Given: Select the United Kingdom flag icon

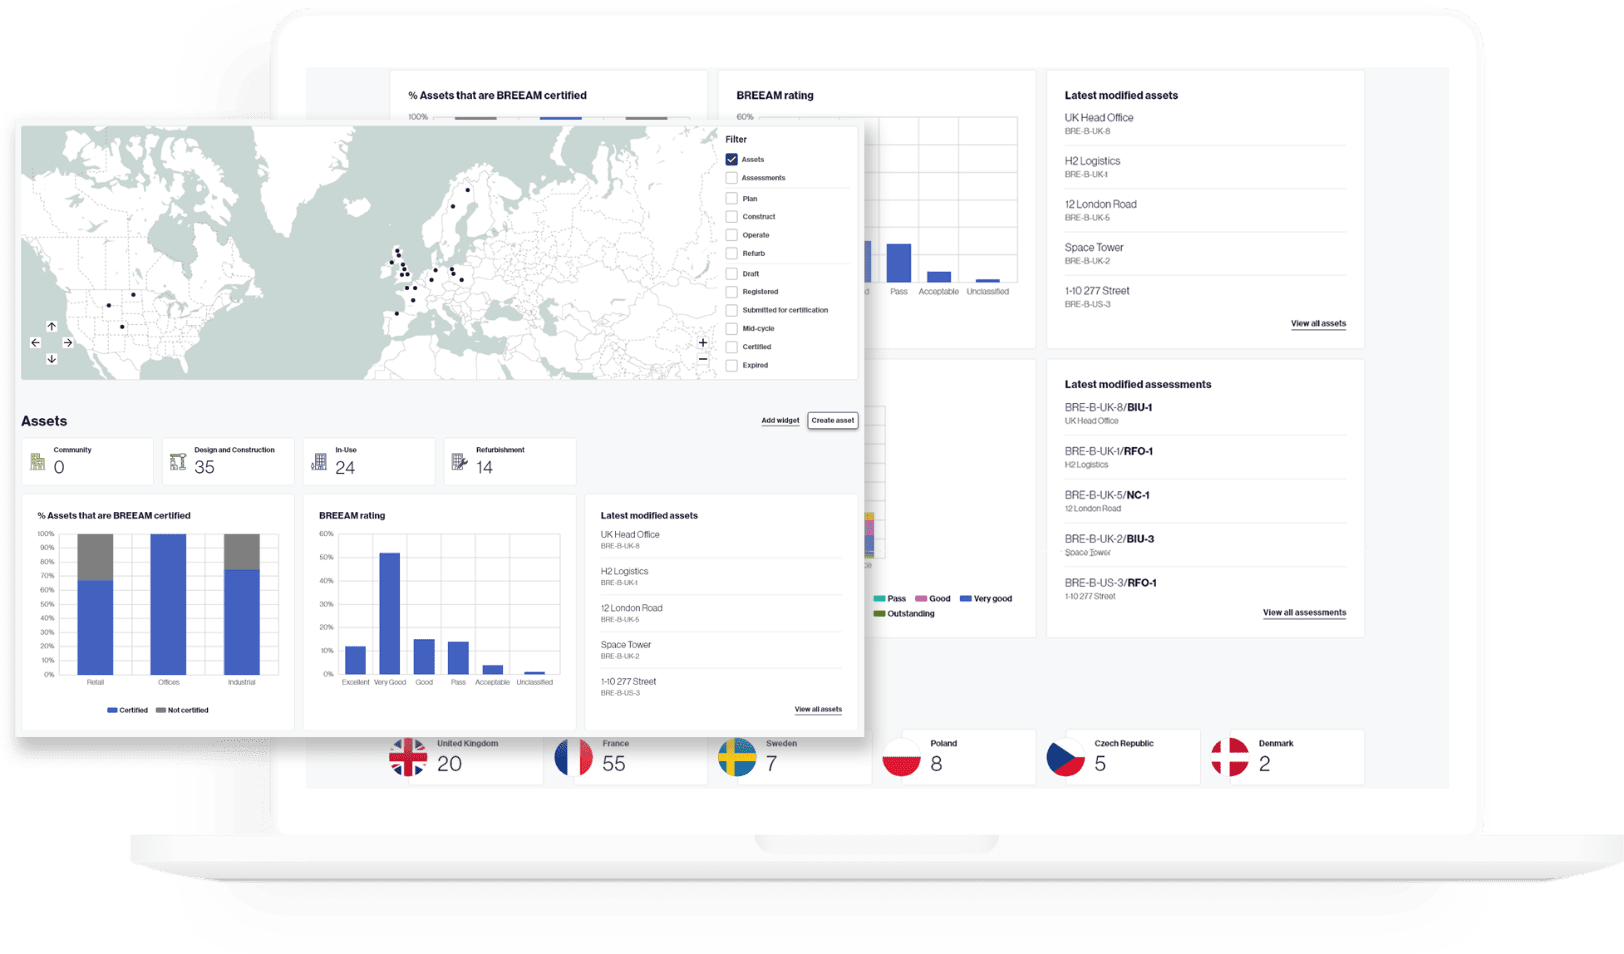Looking at the screenshot, I should pos(408,757).
